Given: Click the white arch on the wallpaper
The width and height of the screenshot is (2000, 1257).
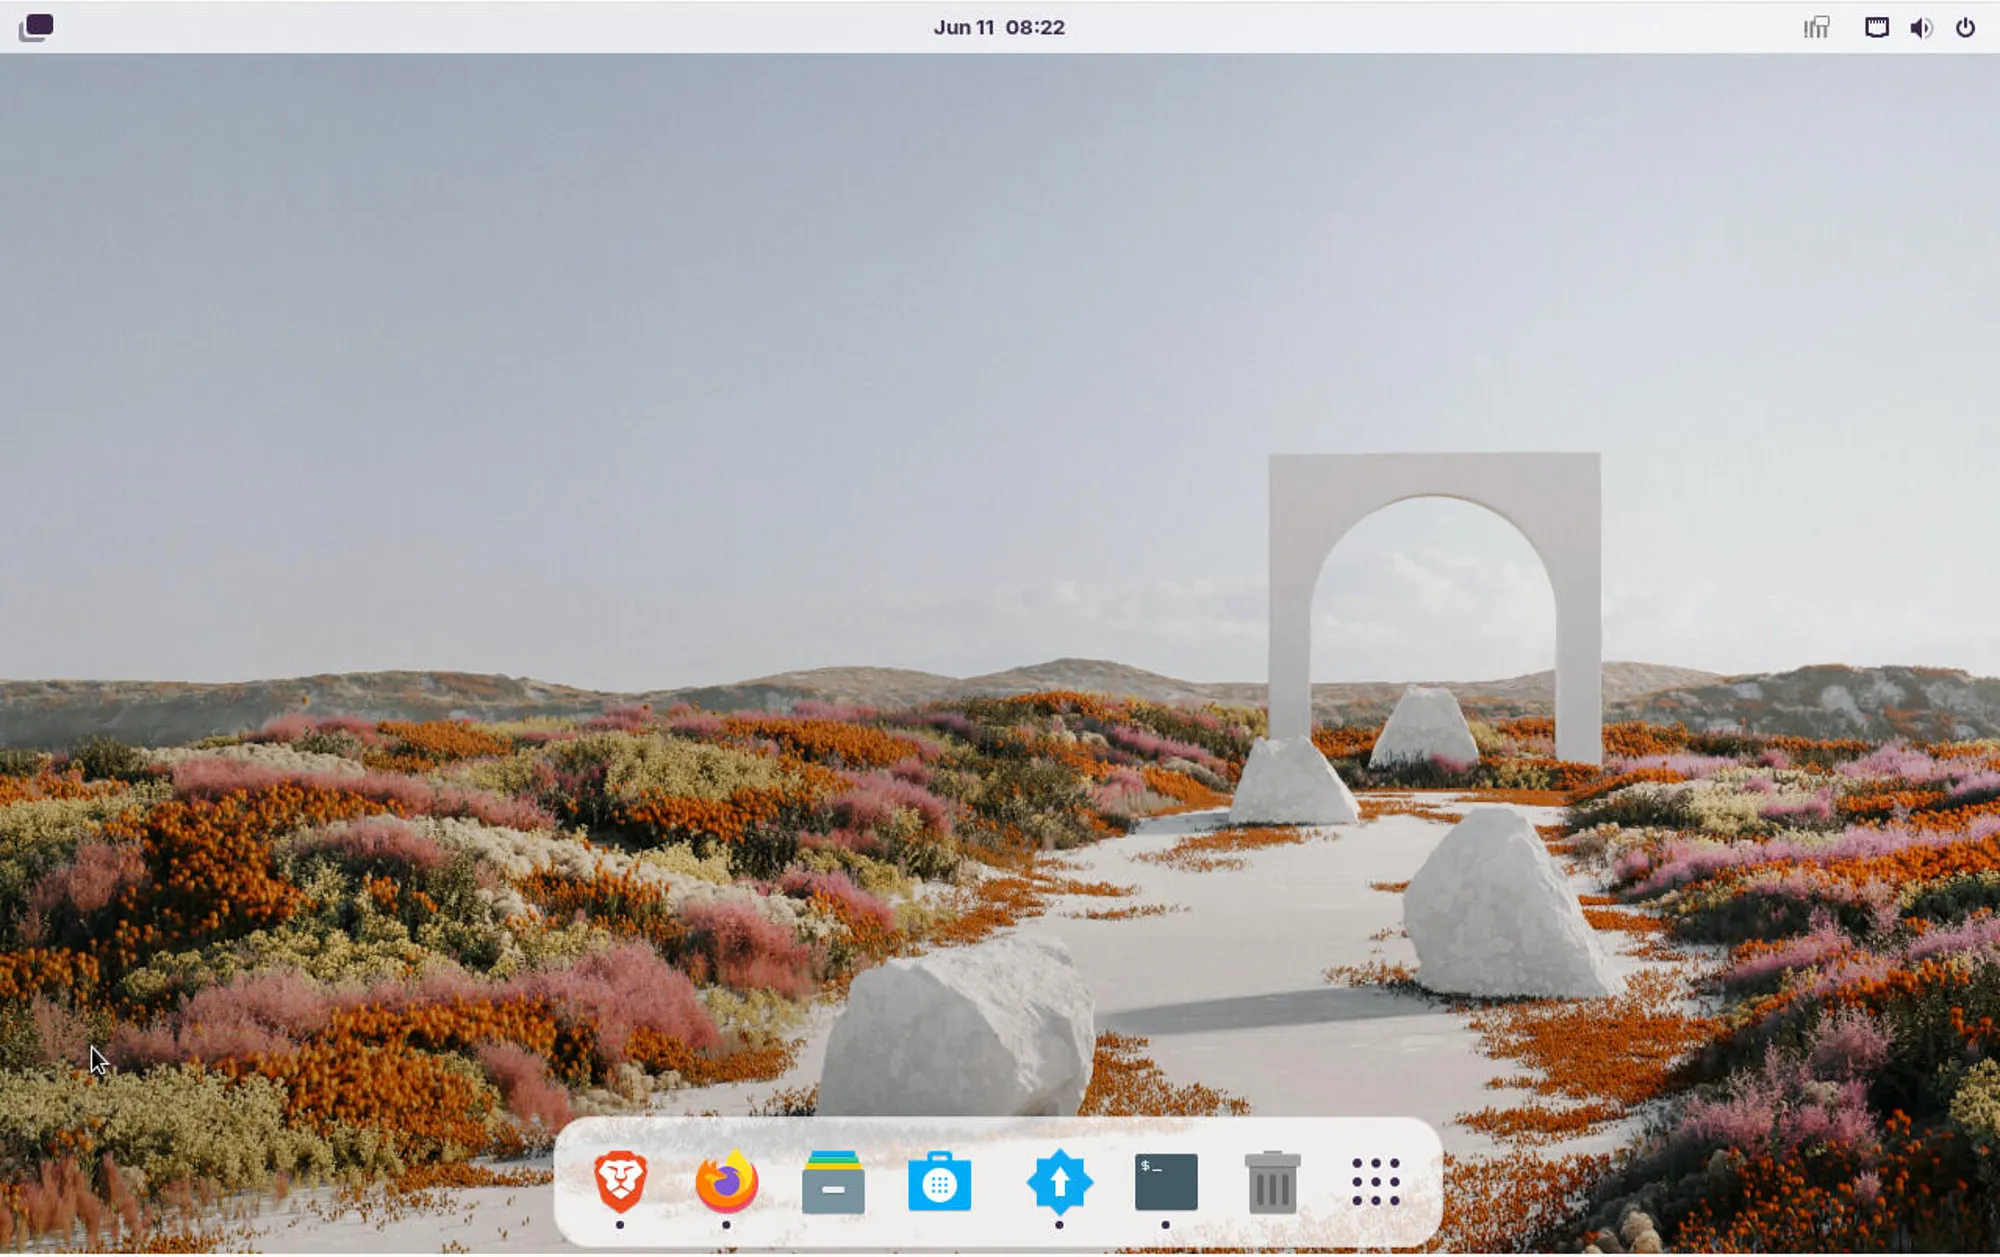Looking at the screenshot, I should pos(1432,476).
